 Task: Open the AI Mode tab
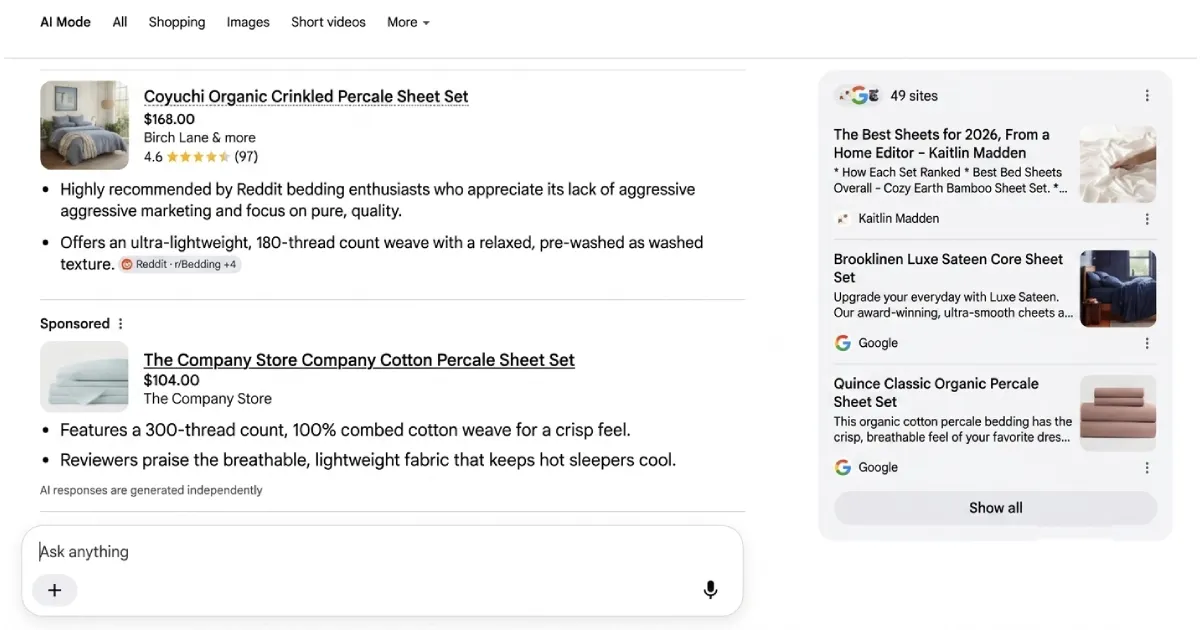65,22
